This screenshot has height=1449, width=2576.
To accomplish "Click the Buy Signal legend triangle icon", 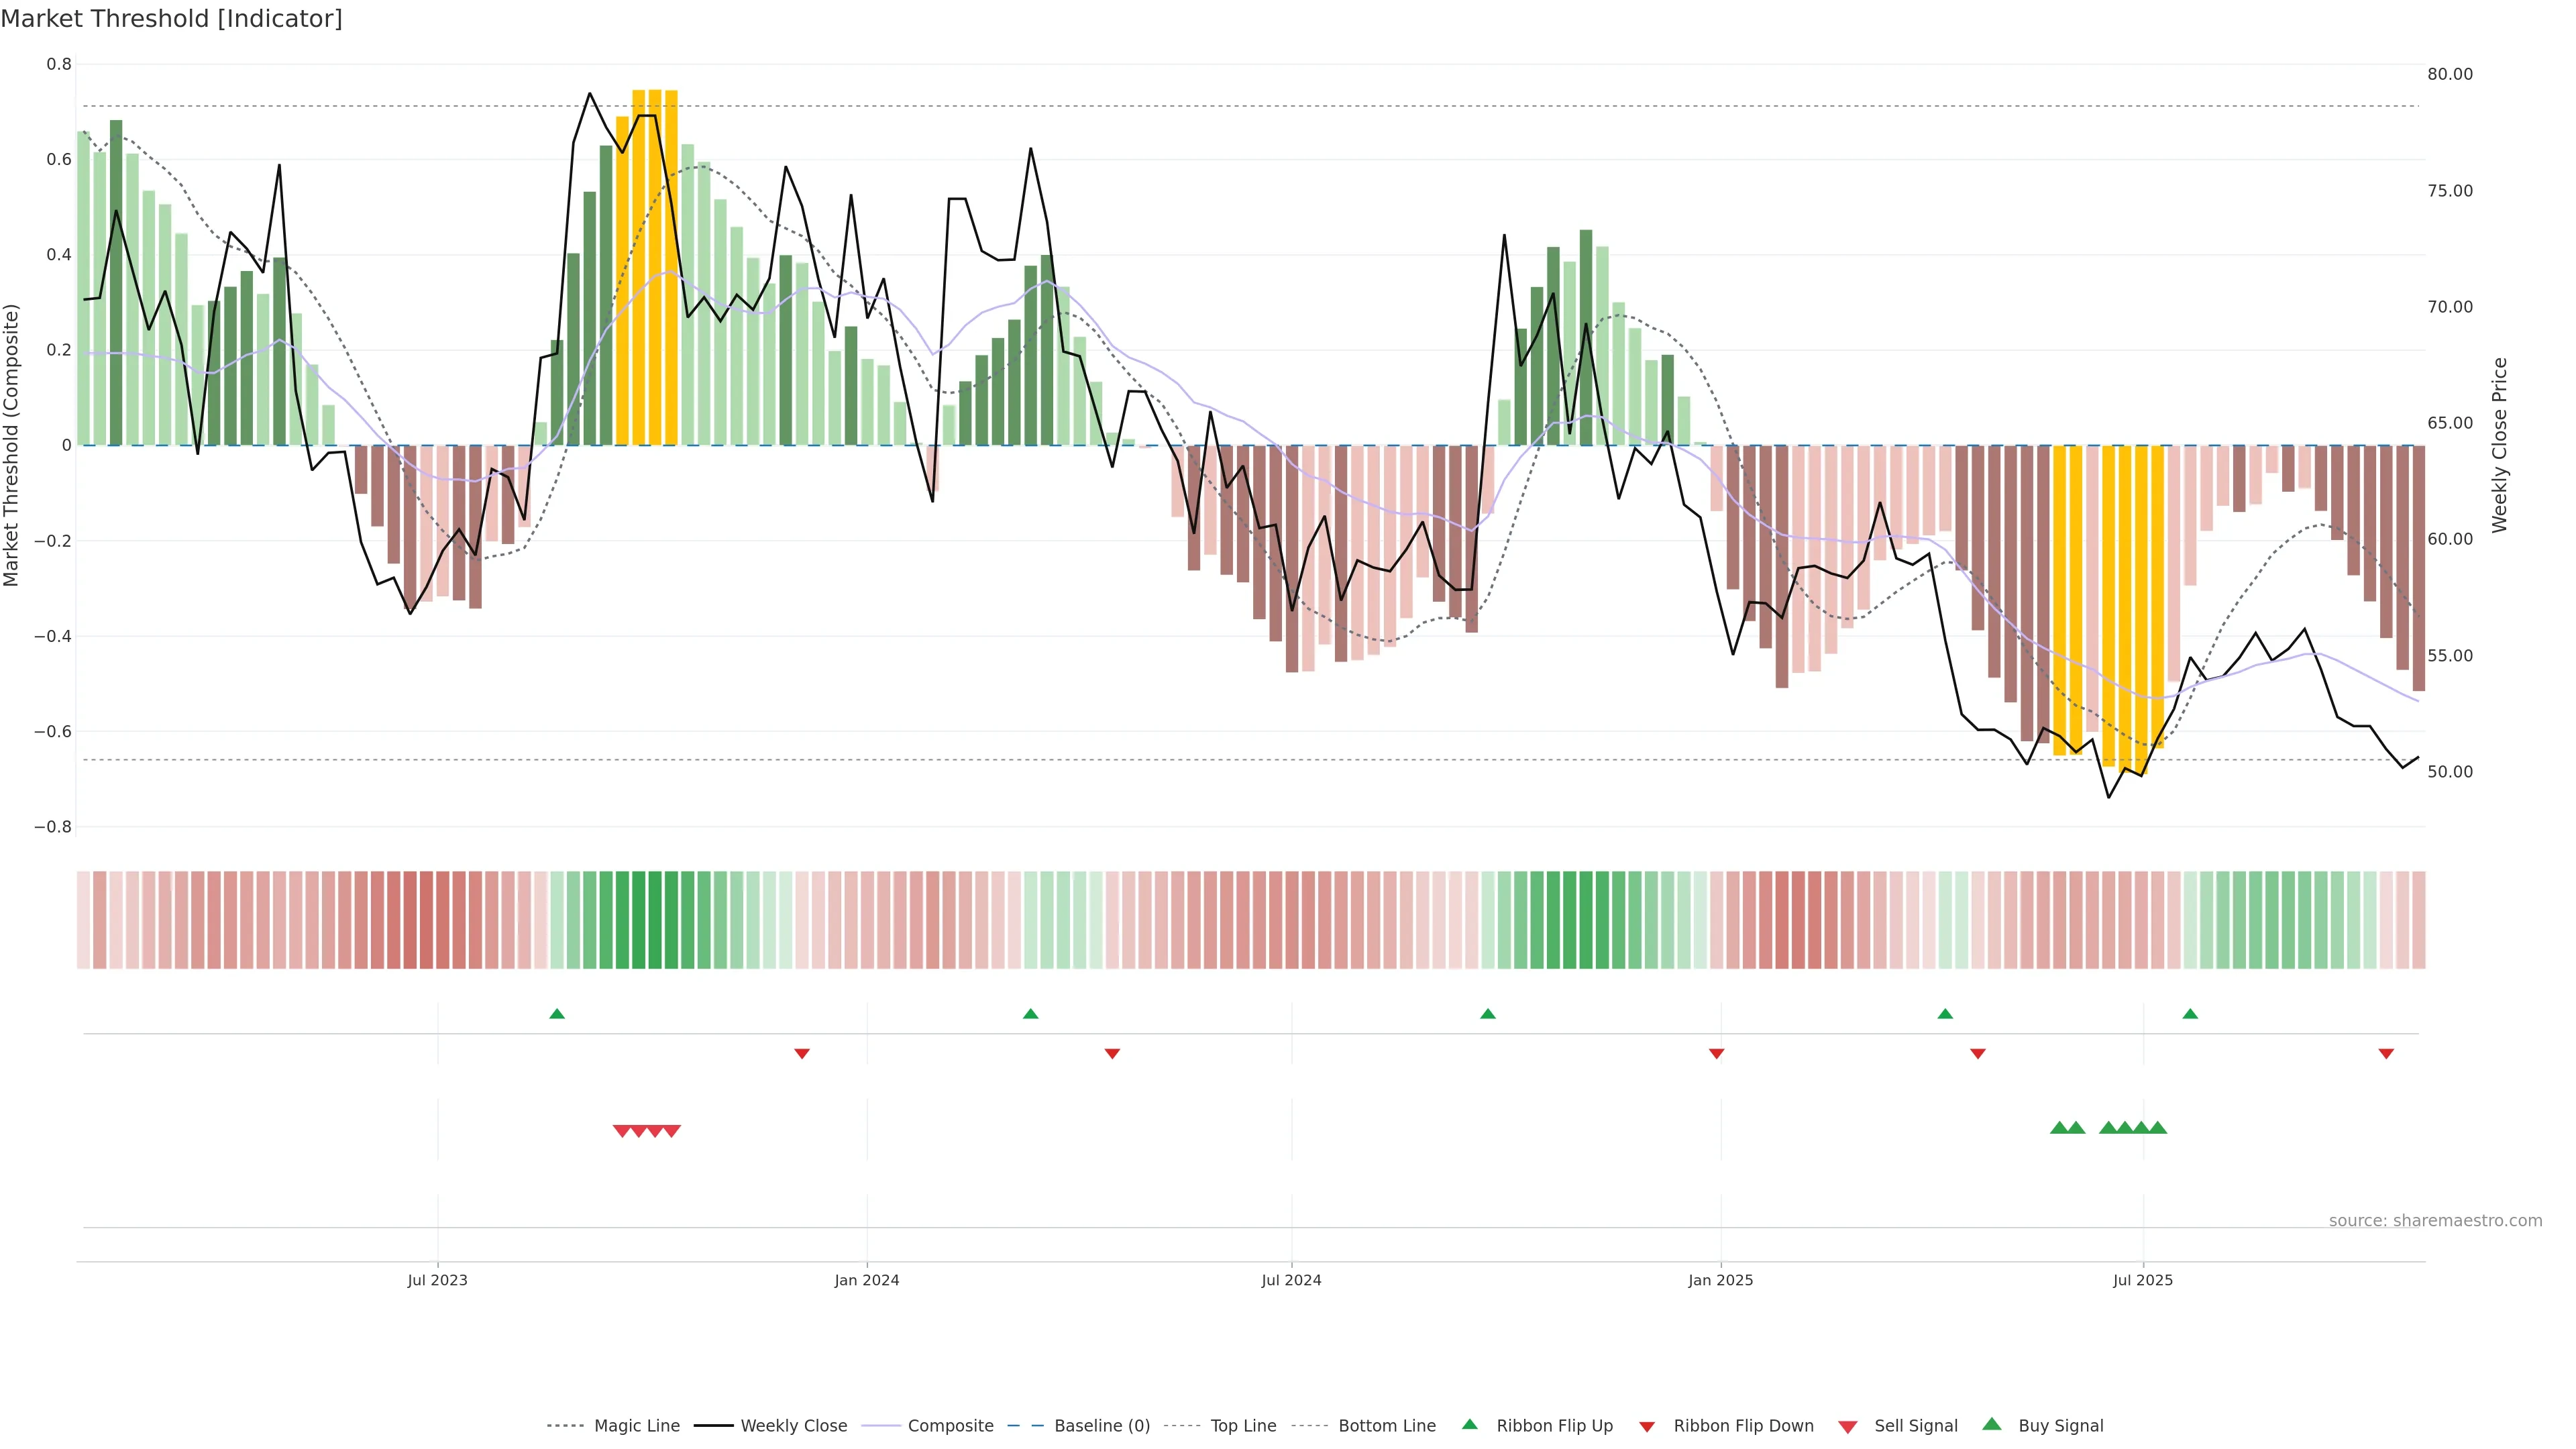I will point(1991,1424).
